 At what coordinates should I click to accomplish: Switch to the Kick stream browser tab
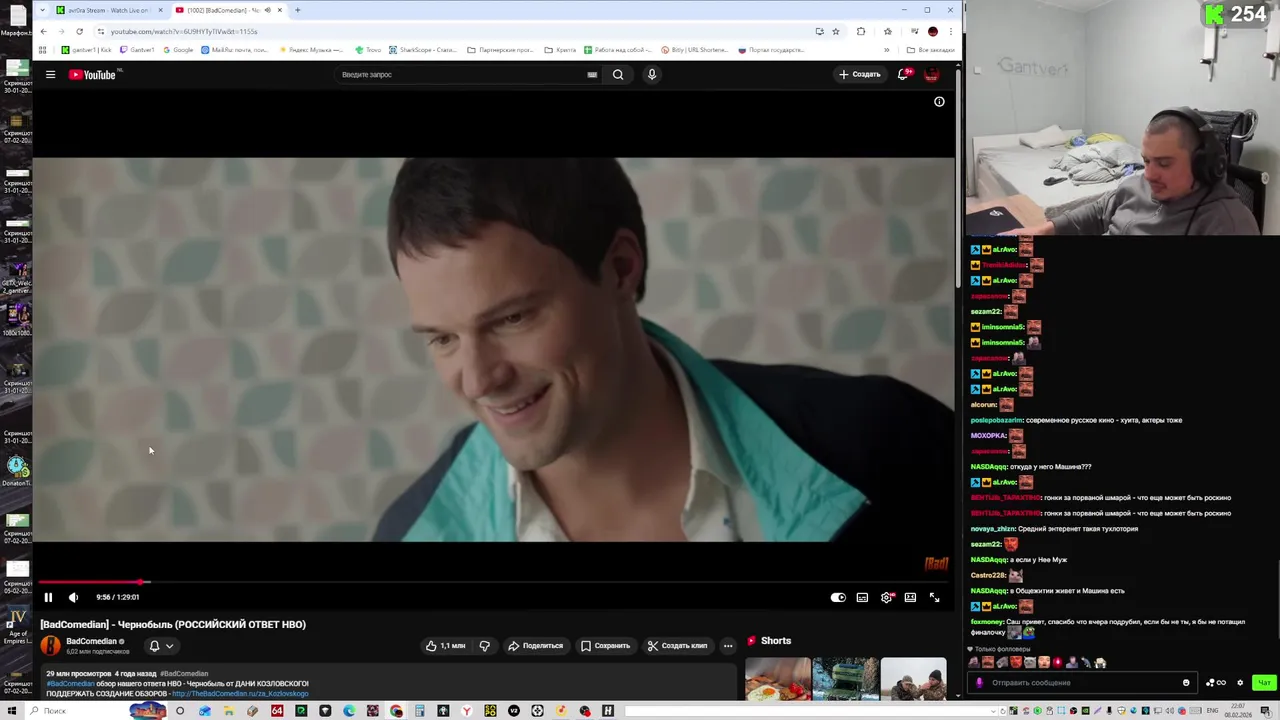coord(108,10)
